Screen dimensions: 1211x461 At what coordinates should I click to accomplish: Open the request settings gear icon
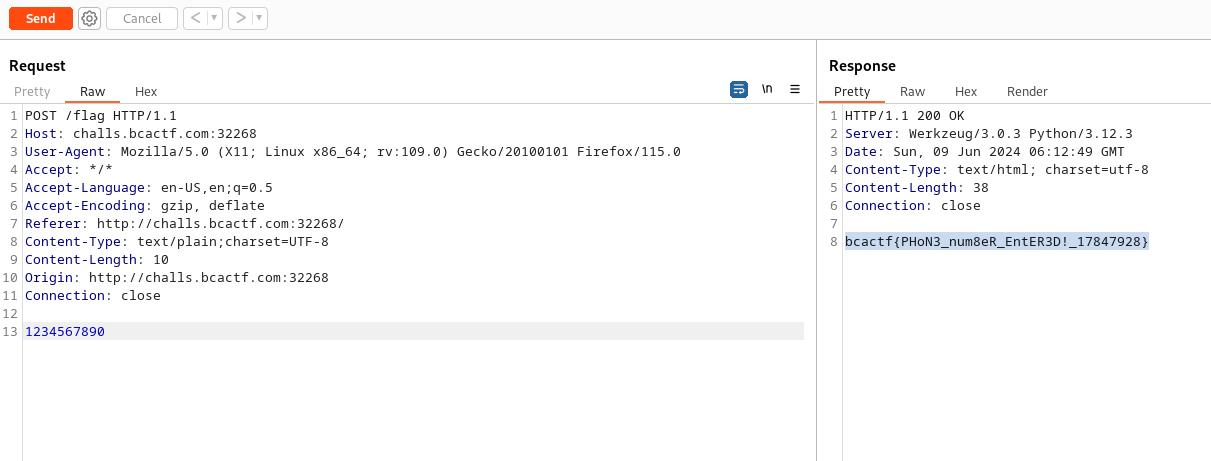89,18
